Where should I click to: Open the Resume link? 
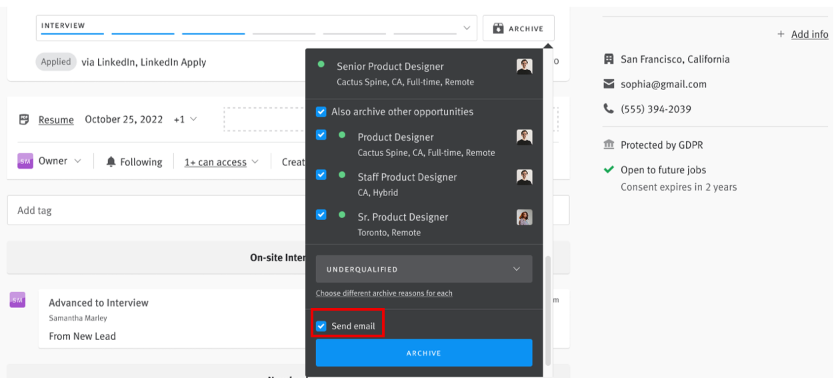tap(56, 120)
